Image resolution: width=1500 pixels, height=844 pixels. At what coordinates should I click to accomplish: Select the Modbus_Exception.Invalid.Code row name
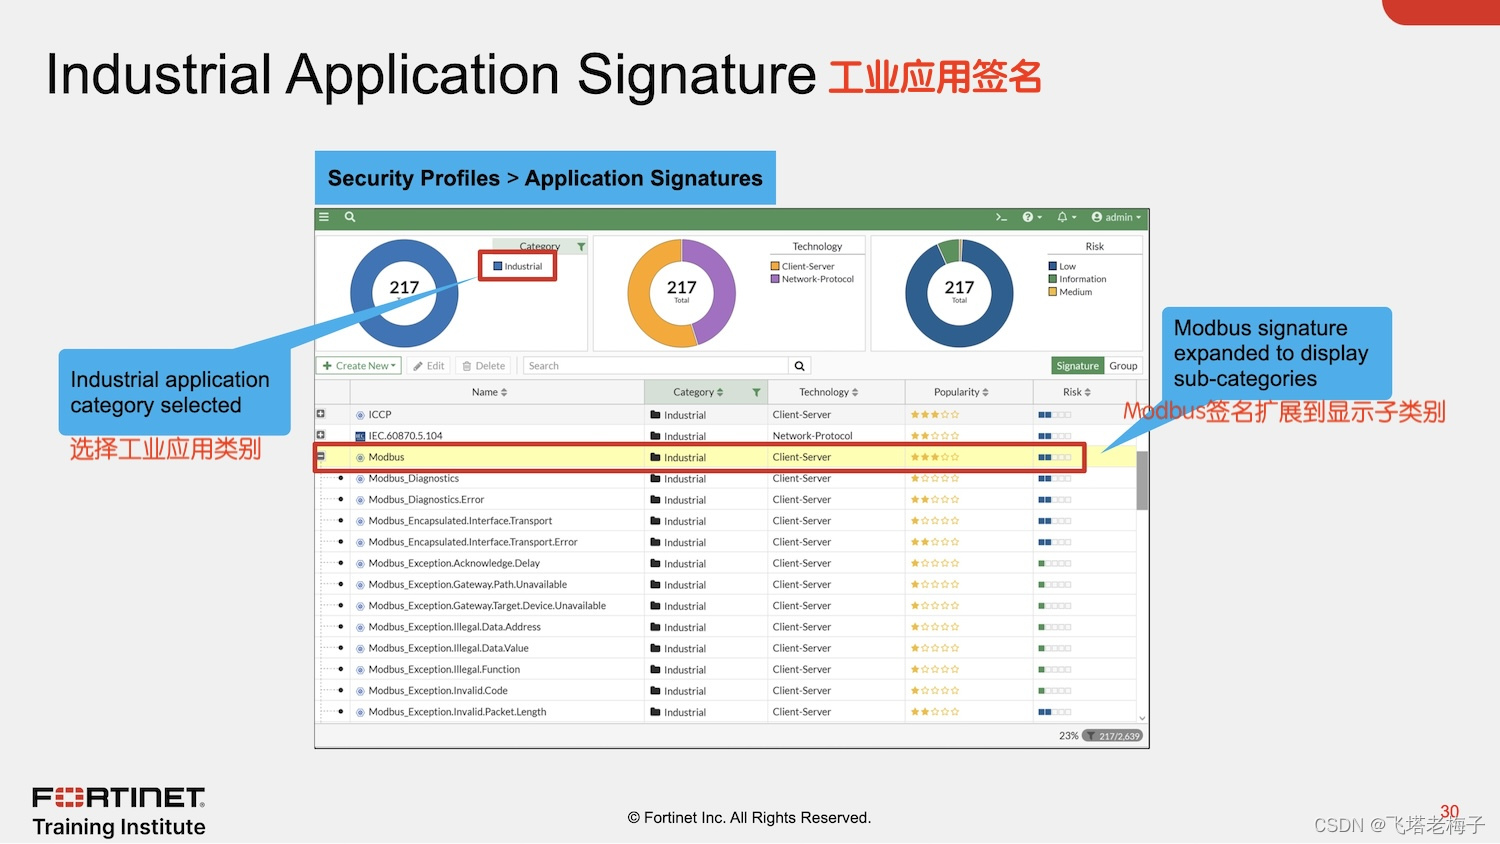[438, 691]
